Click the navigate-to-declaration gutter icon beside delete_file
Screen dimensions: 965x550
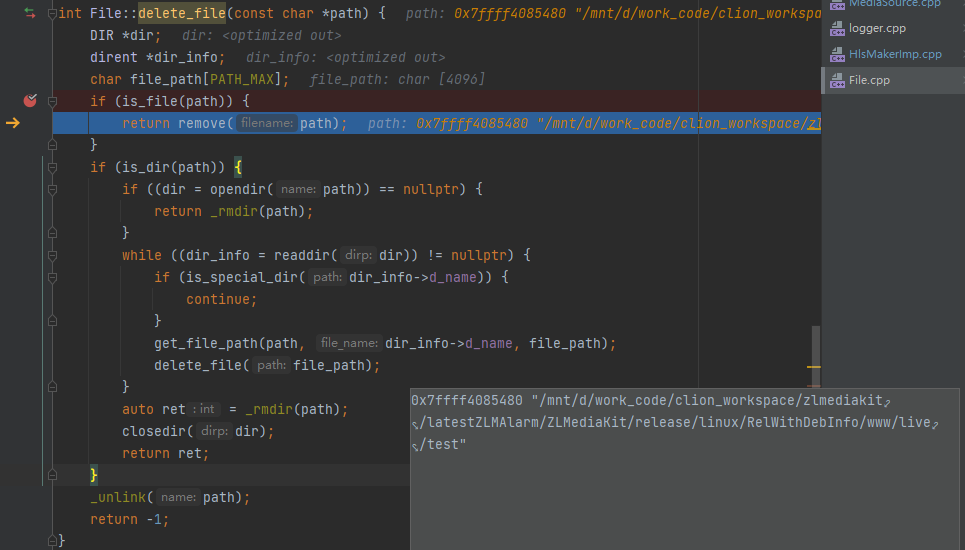[x=30, y=13]
